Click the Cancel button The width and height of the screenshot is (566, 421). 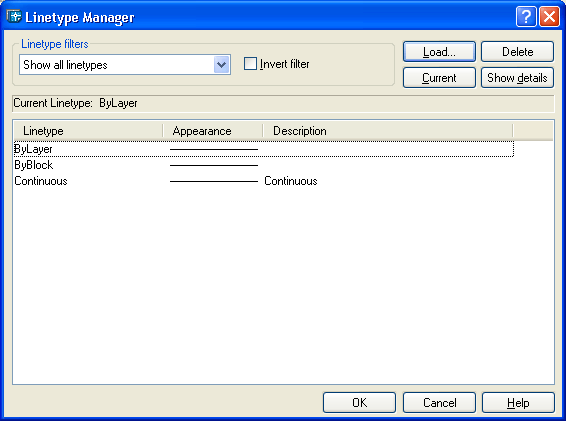[x=439, y=402]
